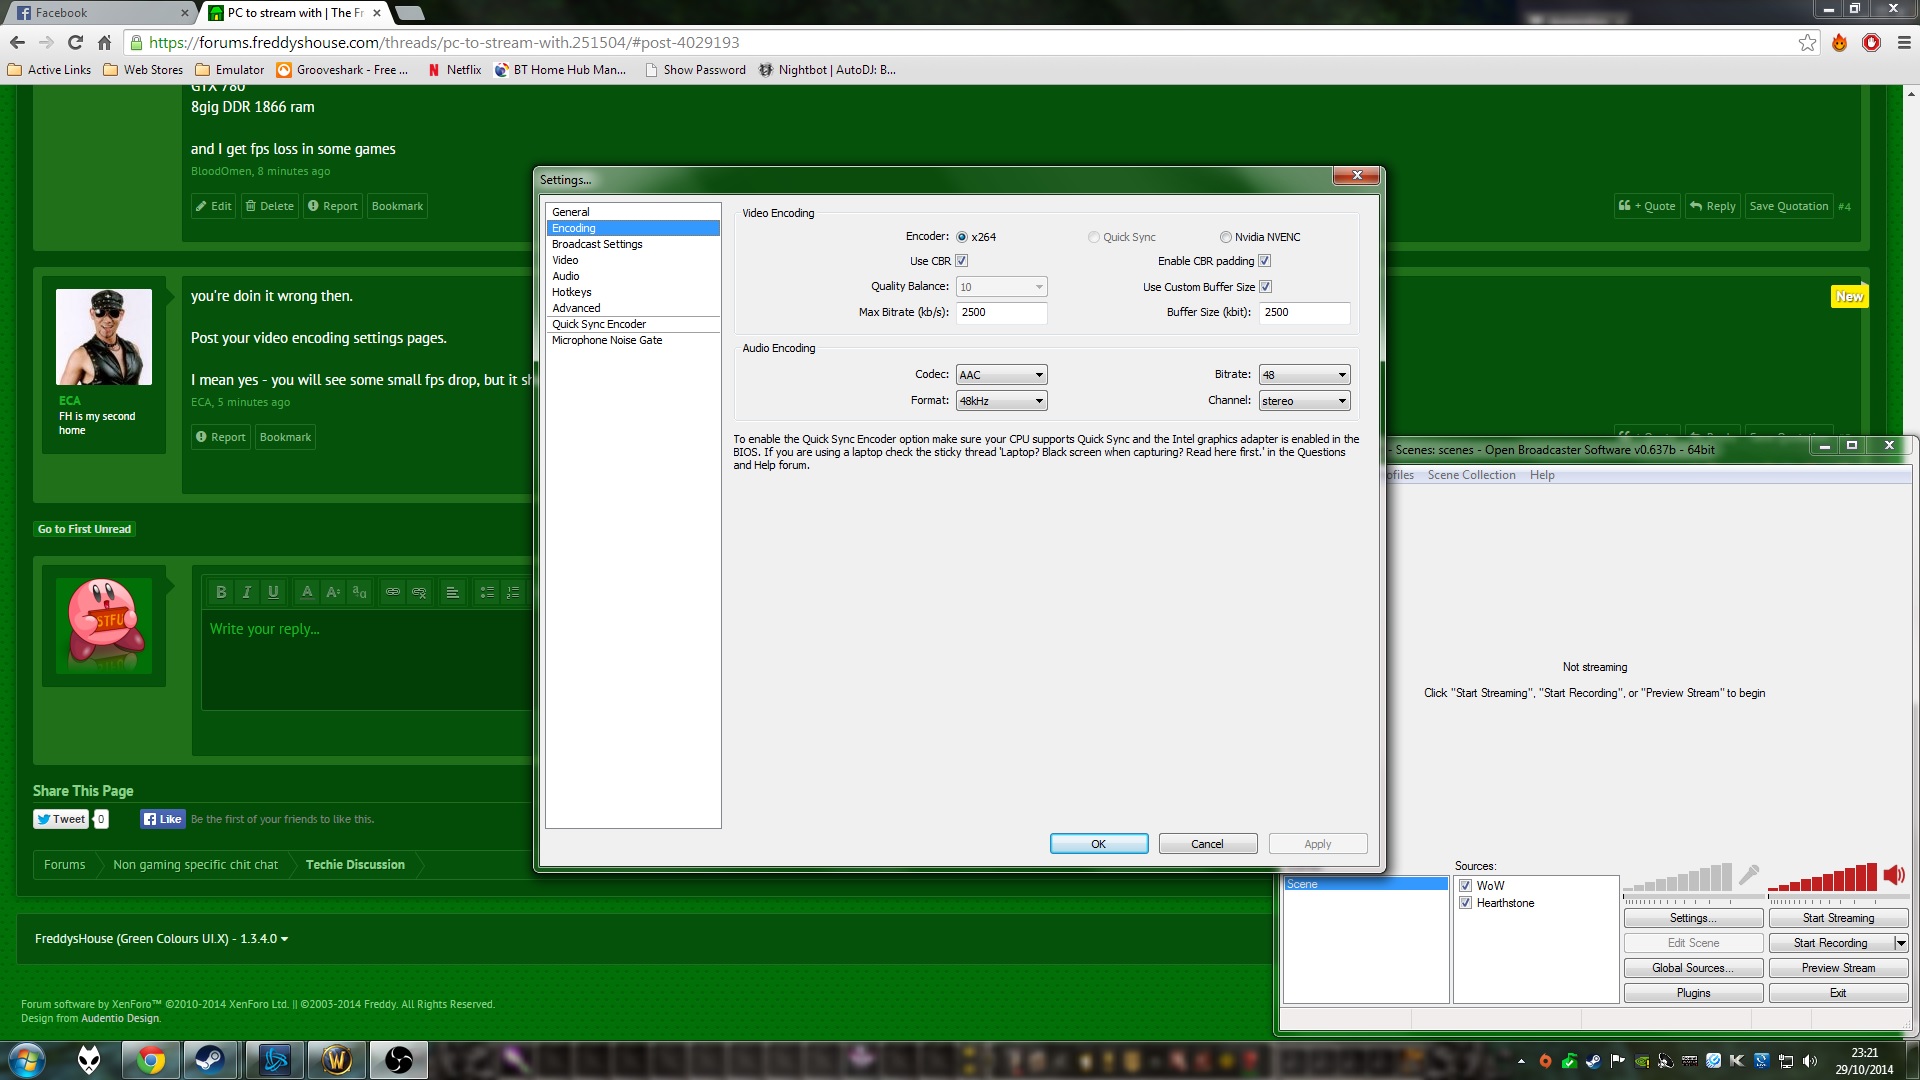
Task: Open OBS from the taskbar
Action: pos(398,1060)
